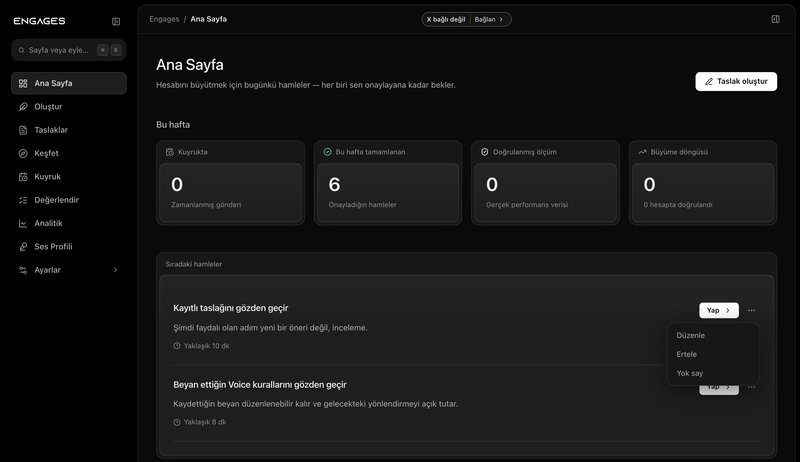
Task: Click the Engages breadcrumb link
Action: 164,19
